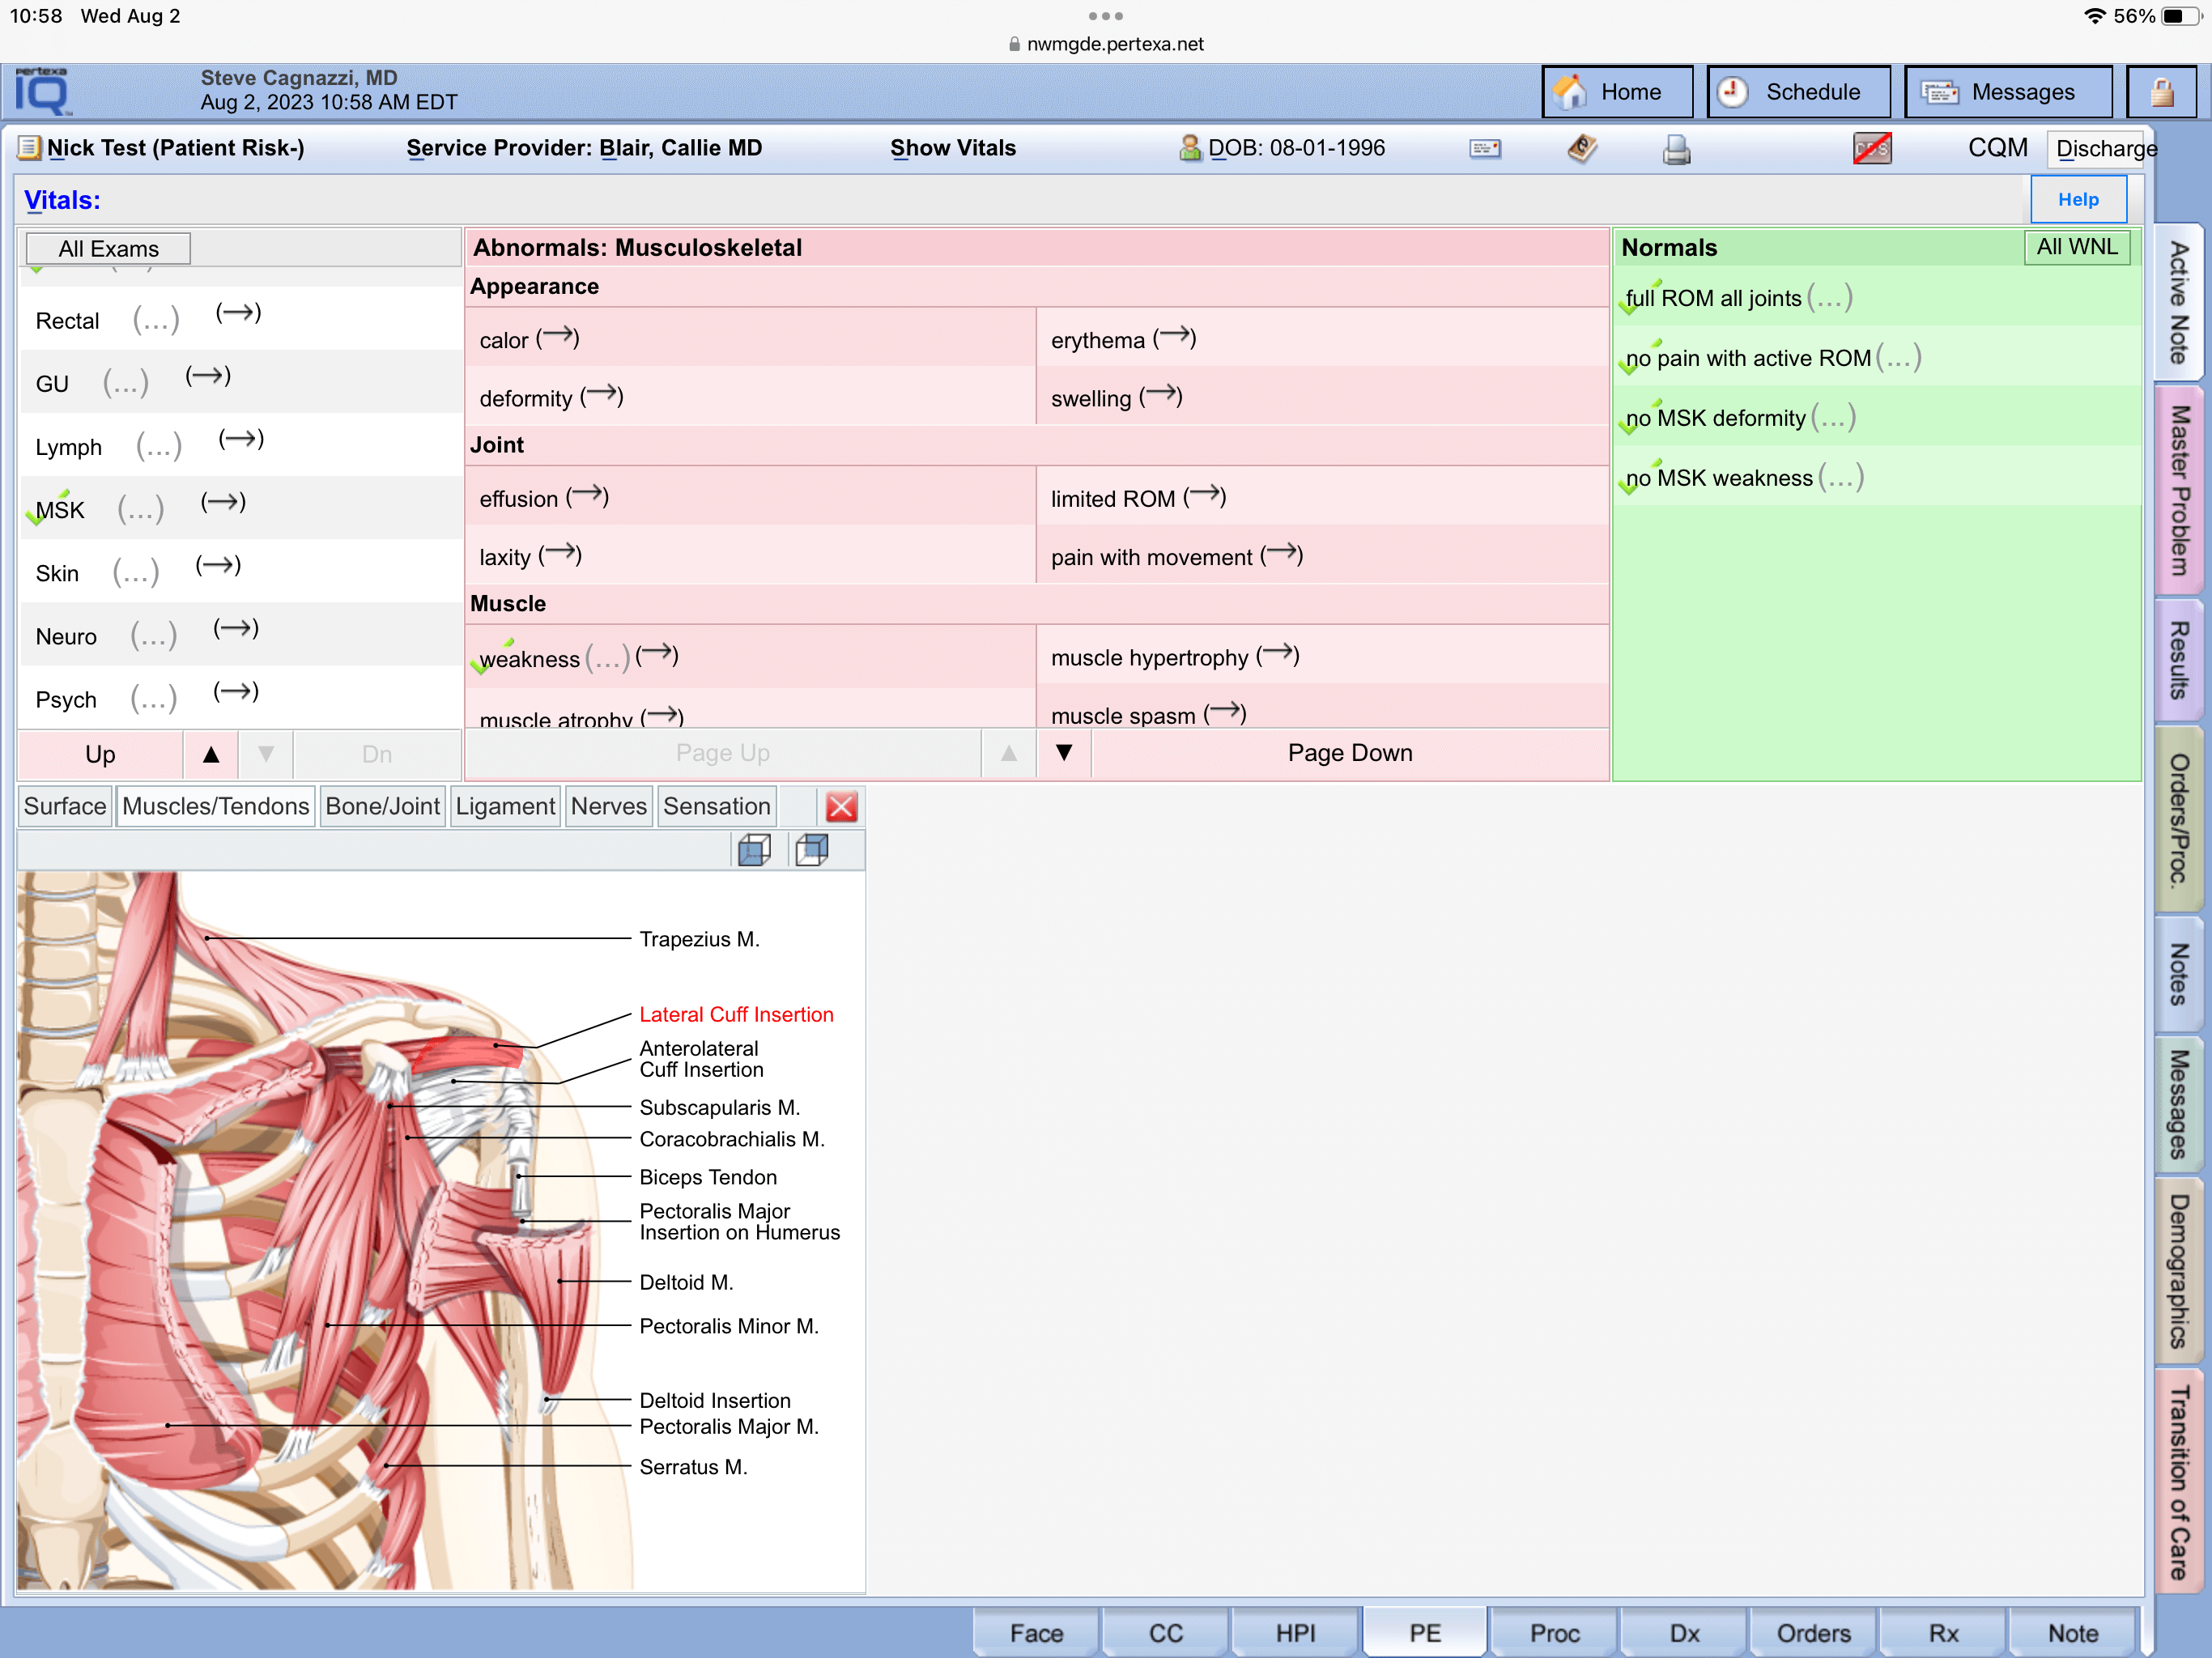The height and width of the screenshot is (1658, 2212).
Task: Click the second 3D cube view icon
Action: (811, 850)
